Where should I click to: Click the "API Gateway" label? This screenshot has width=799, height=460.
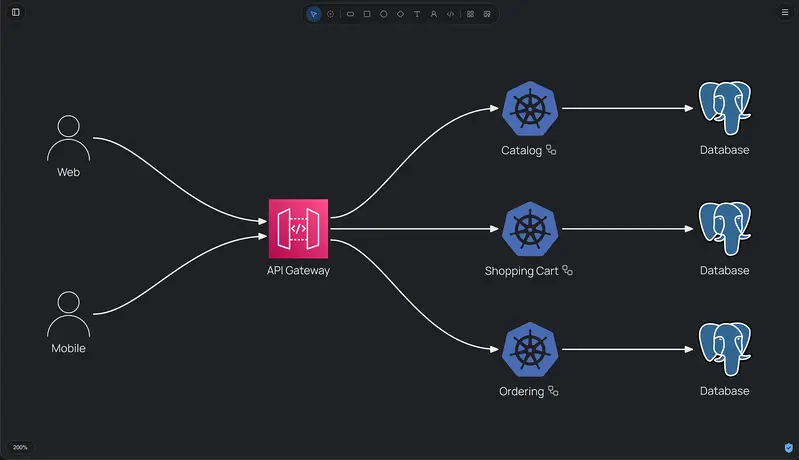[299, 270]
